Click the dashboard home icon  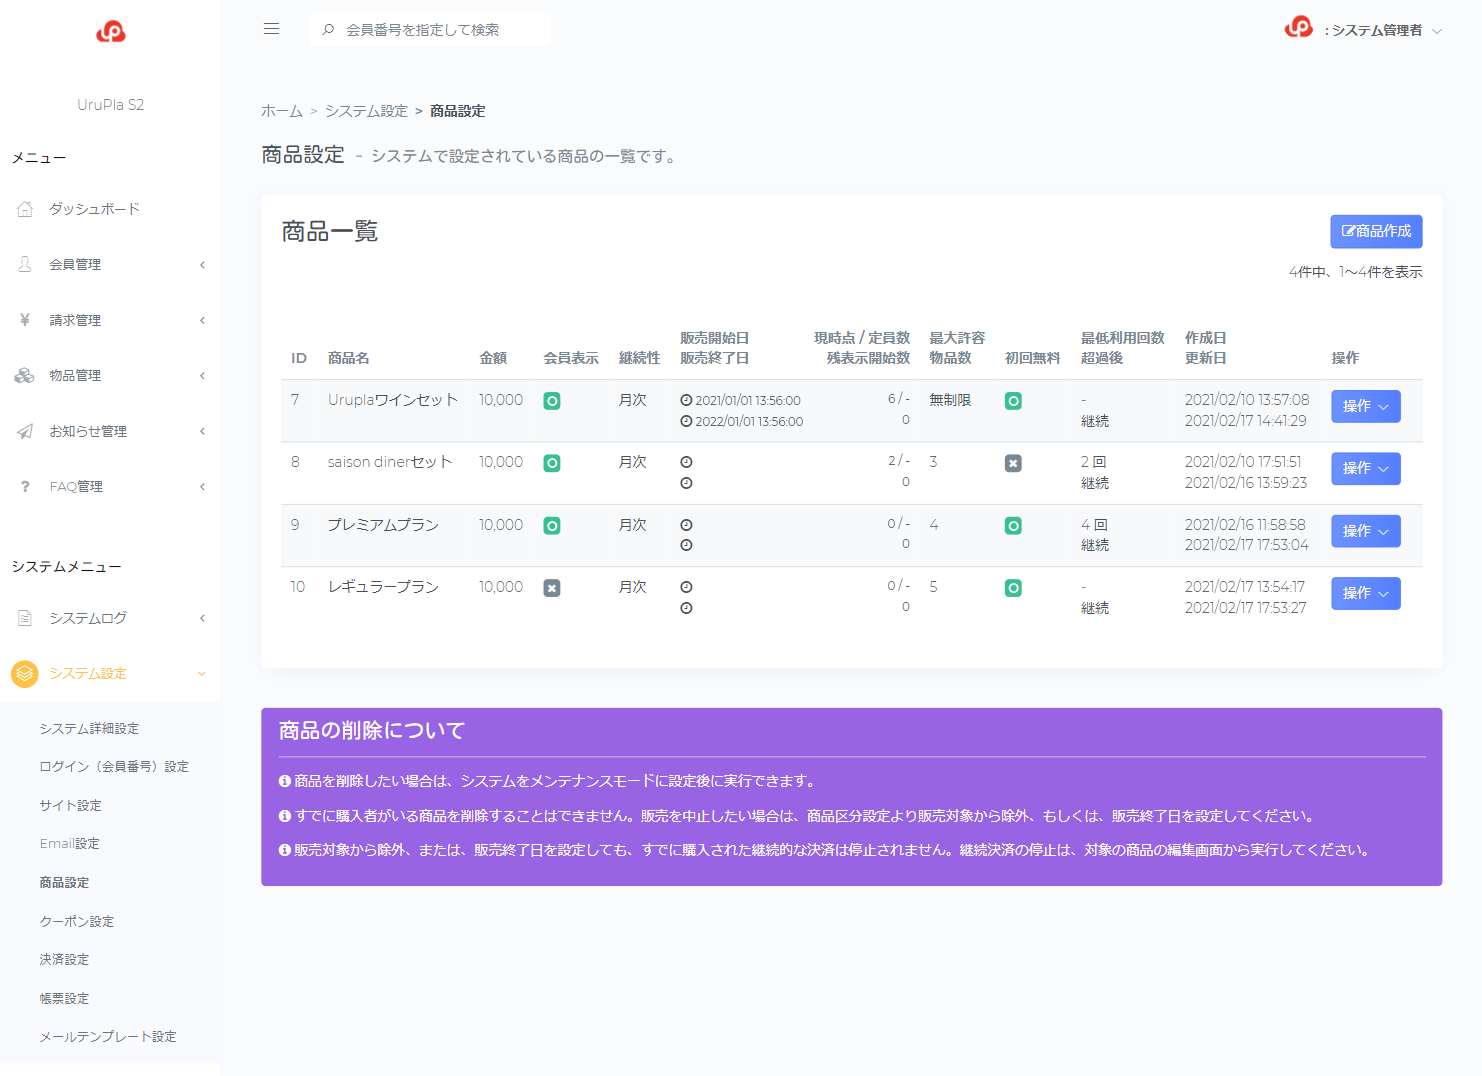[x=25, y=209]
